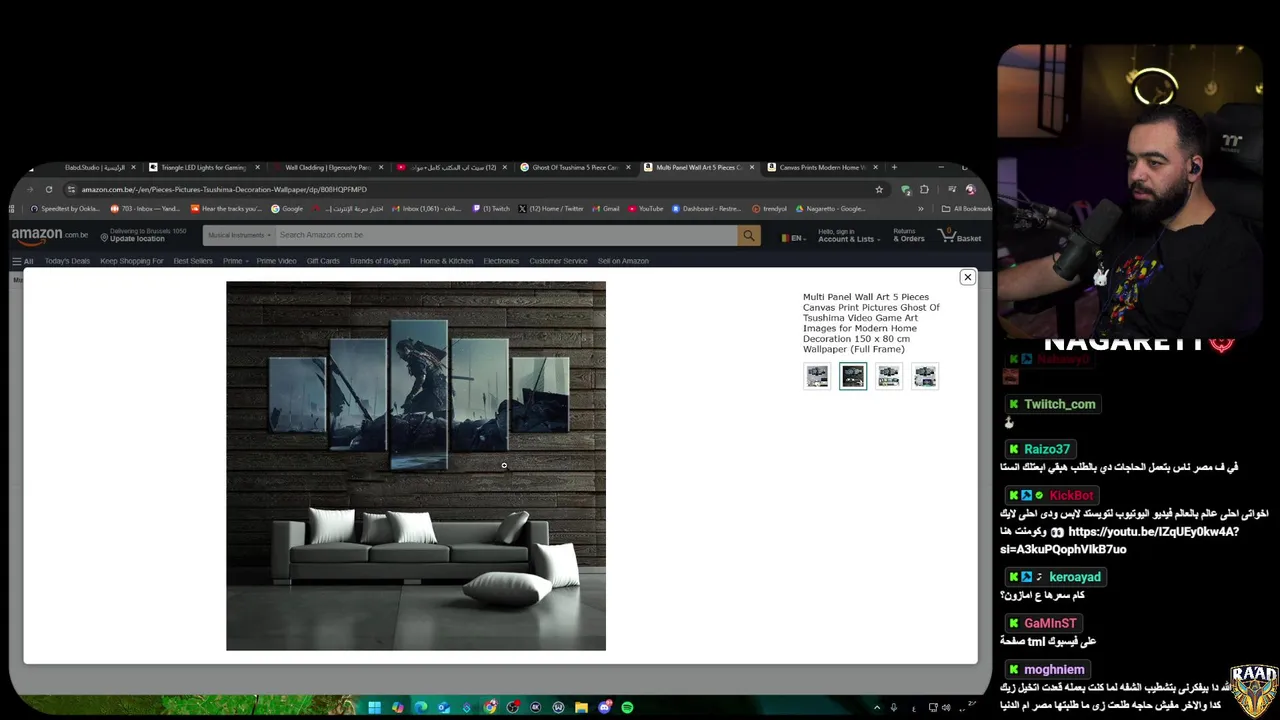Click the Chrome profile avatar
Screen dimensions: 1280x720
pos(970,189)
